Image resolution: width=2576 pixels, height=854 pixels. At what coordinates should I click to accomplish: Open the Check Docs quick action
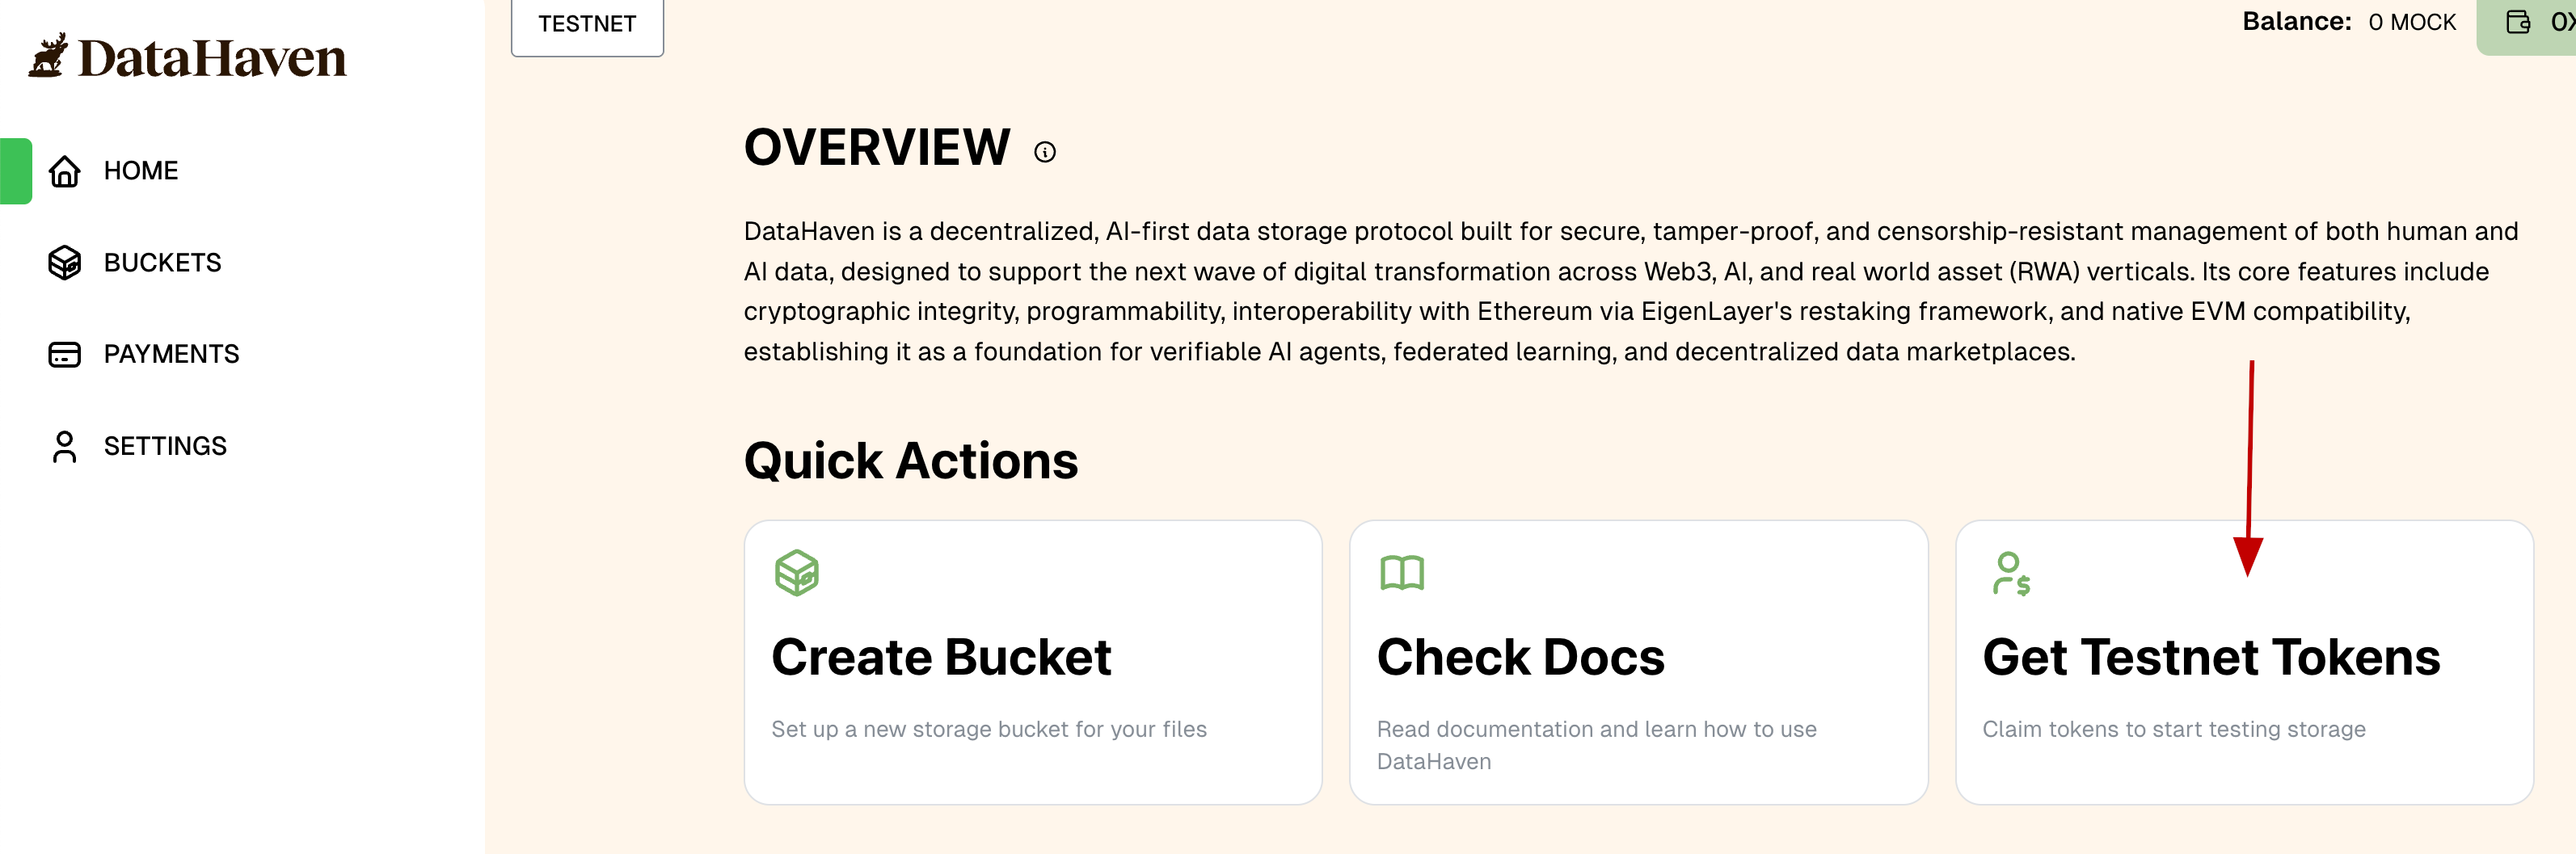coord(1520,658)
